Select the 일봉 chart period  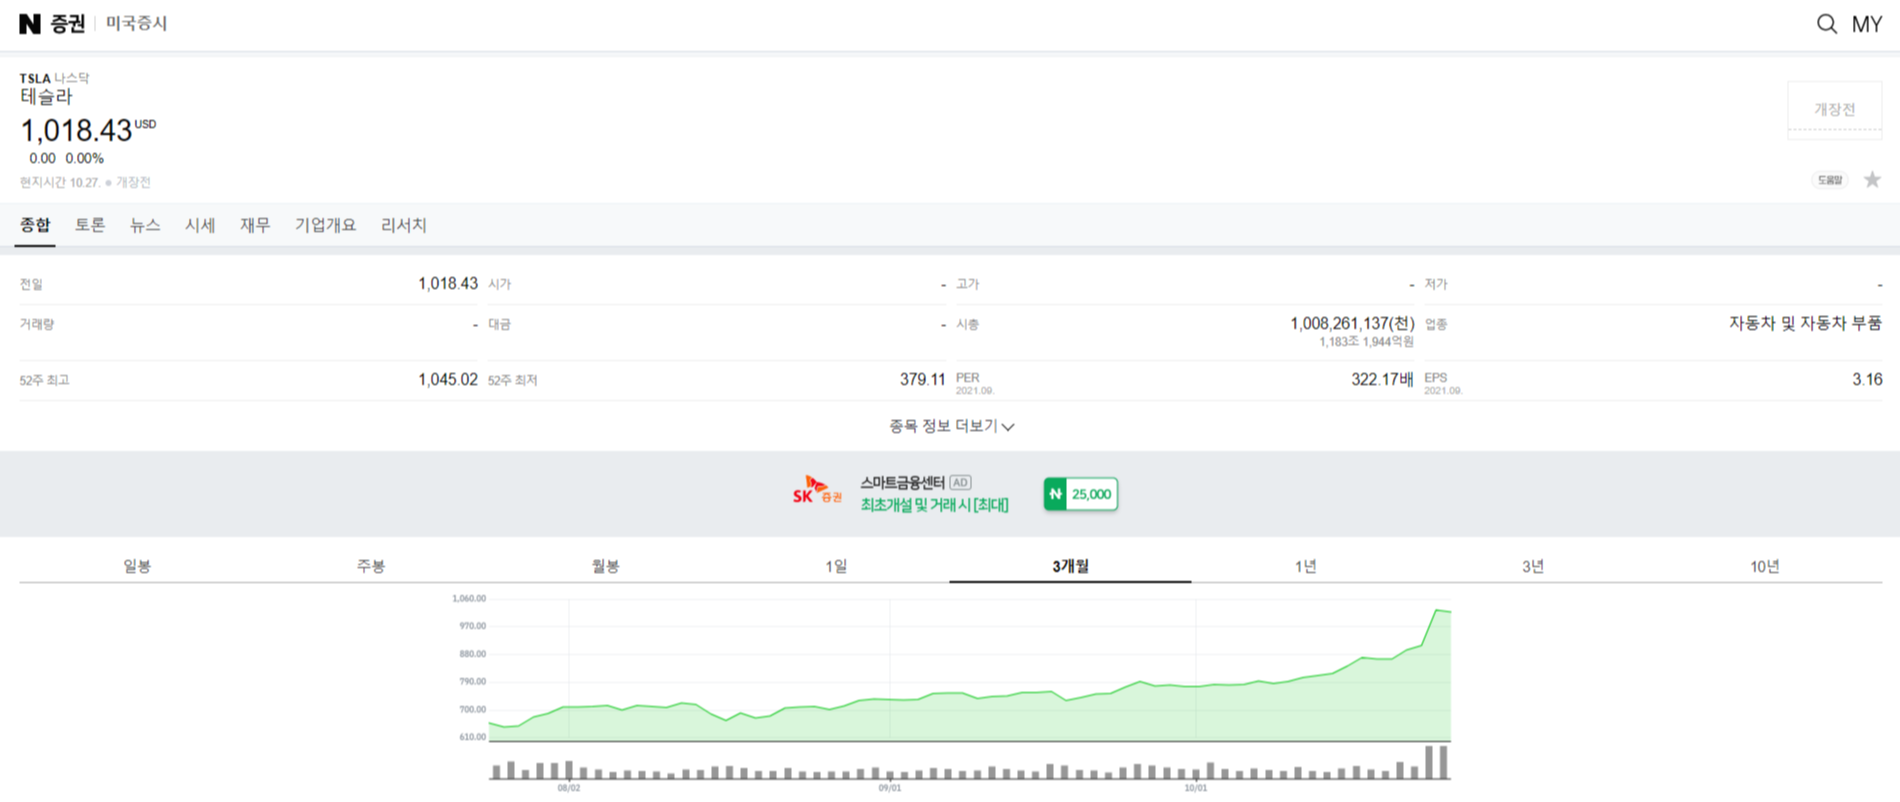tap(137, 566)
